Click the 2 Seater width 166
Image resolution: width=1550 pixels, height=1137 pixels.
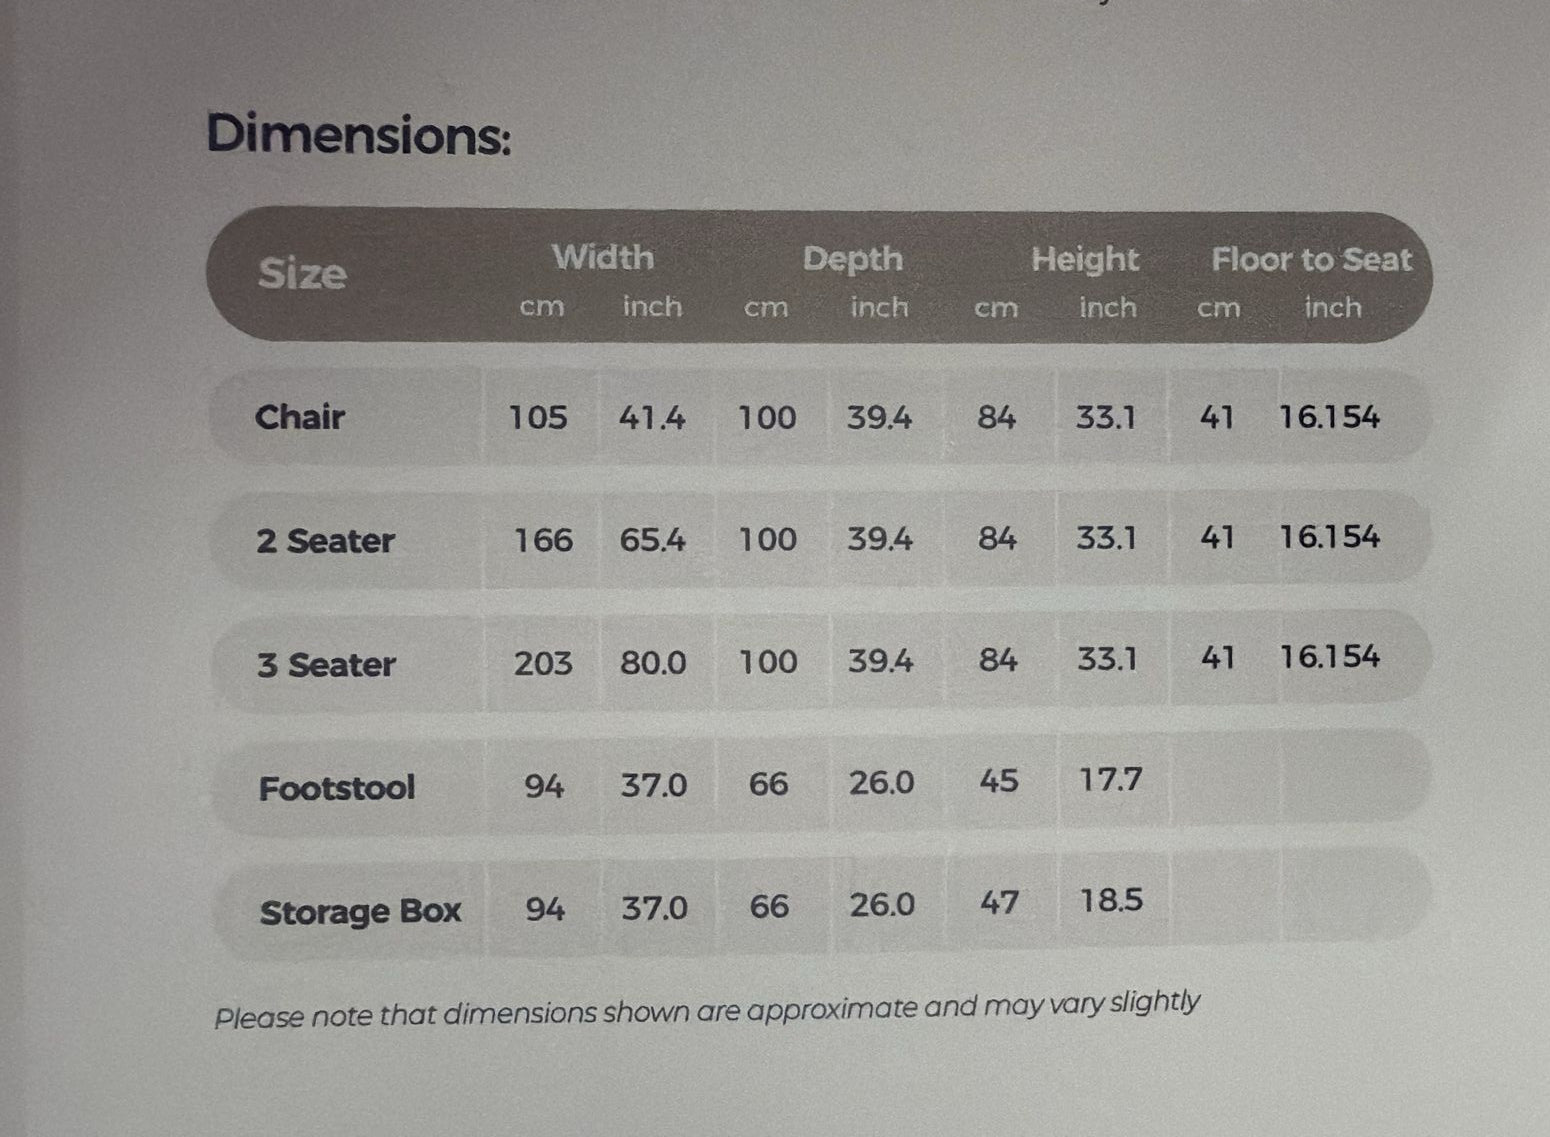pos(543,540)
